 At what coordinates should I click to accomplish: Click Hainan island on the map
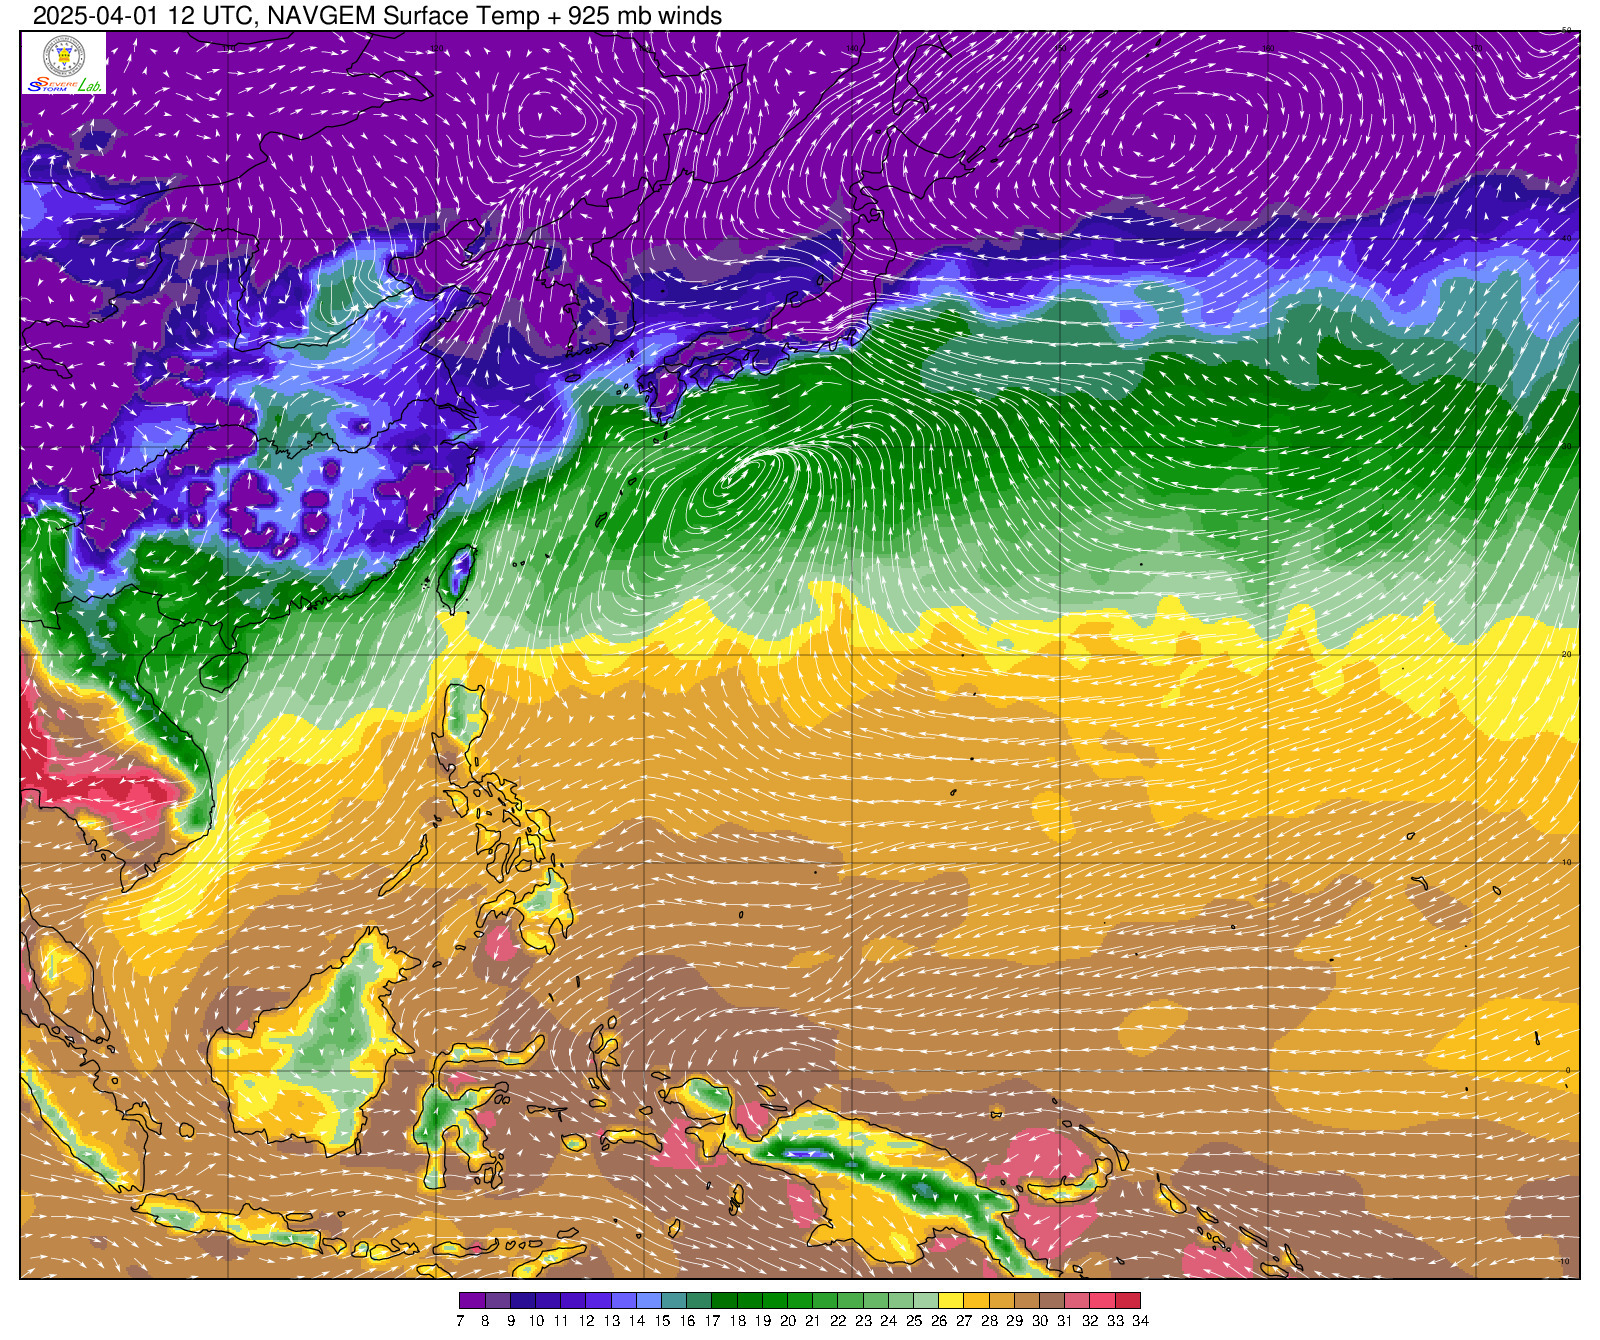[x=224, y=670]
